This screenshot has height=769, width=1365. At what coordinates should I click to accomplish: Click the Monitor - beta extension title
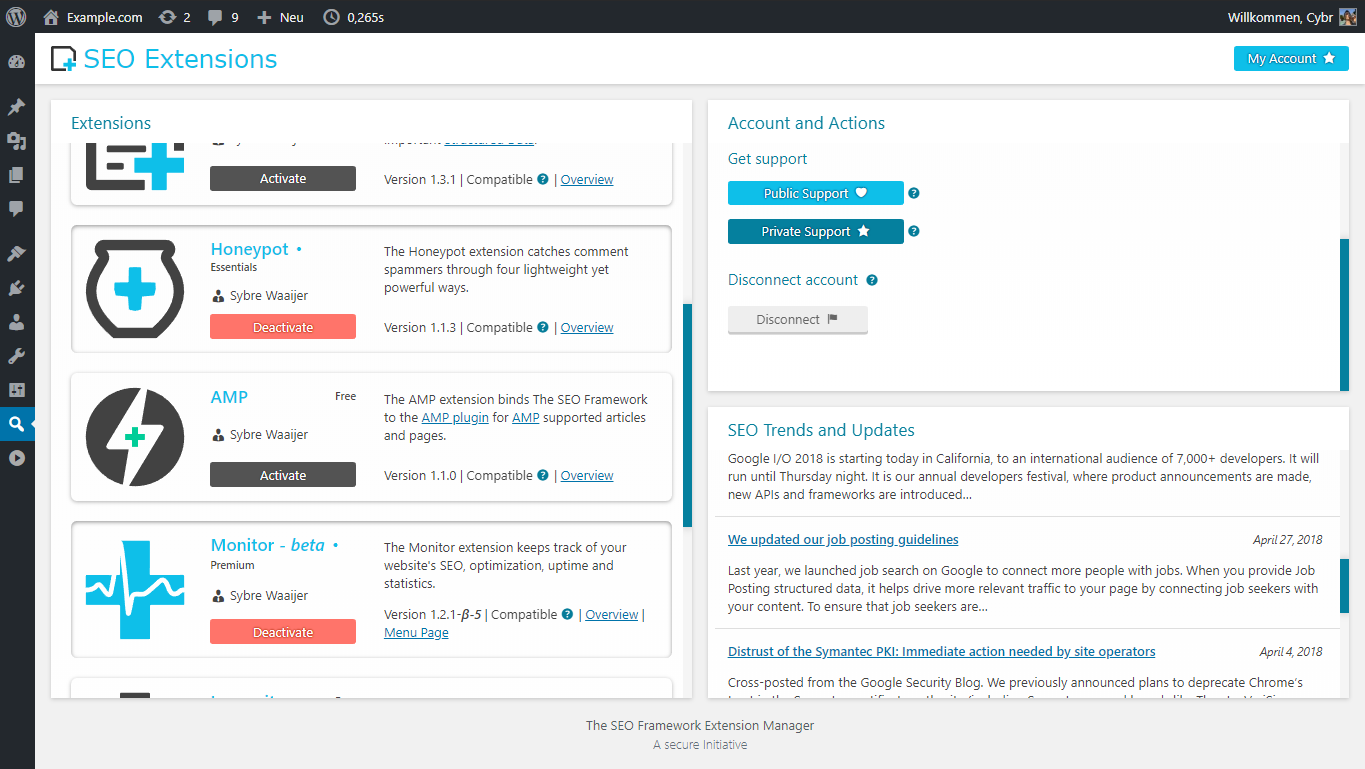pyautogui.click(x=267, y=545)
